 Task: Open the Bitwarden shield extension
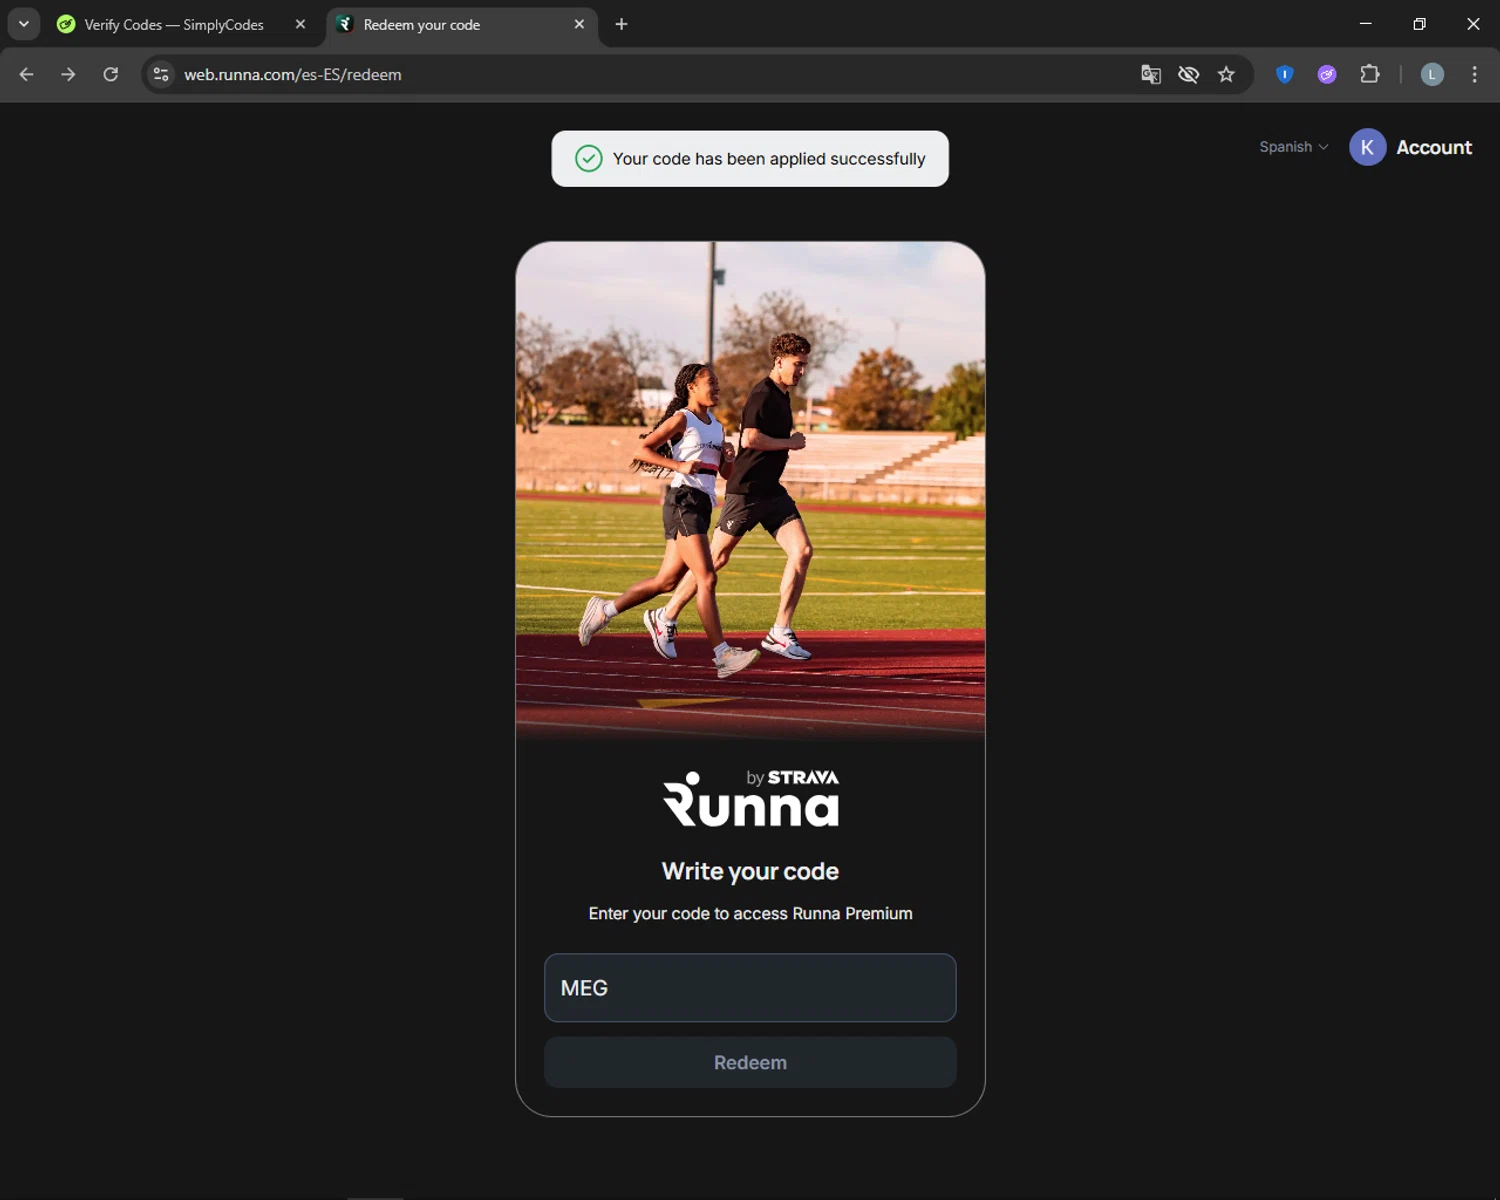[1285, 74]
